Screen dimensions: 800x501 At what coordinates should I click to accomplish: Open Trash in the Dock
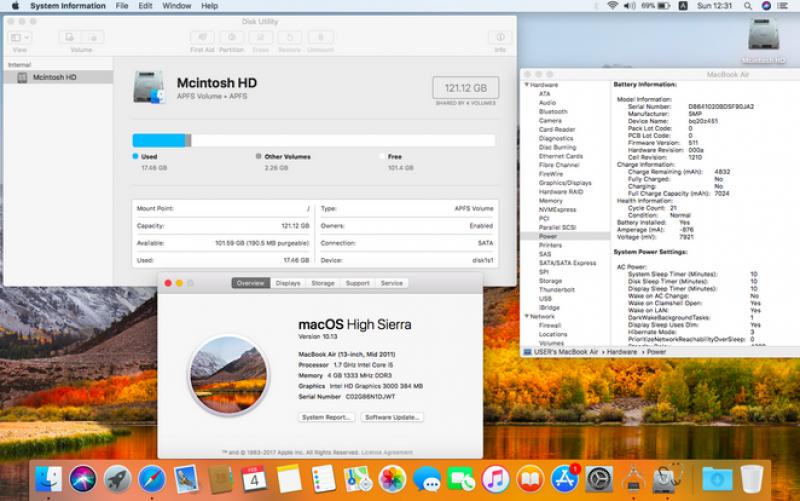752,479
